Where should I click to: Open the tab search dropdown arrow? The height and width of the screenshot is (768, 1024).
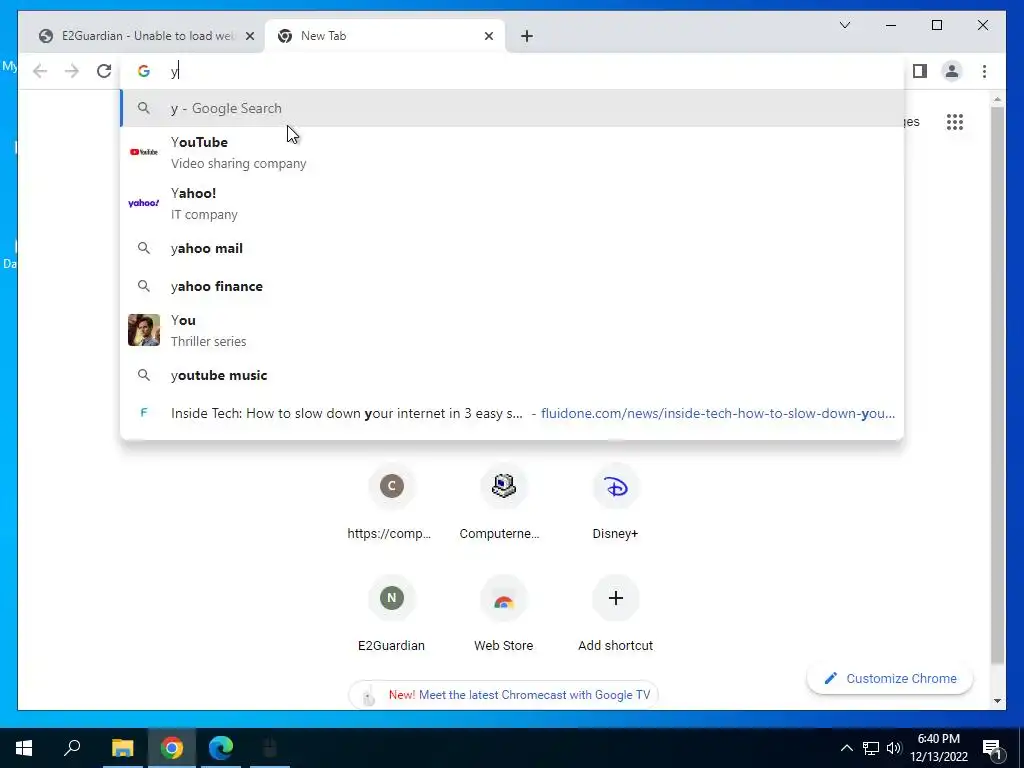click(844, 25)
